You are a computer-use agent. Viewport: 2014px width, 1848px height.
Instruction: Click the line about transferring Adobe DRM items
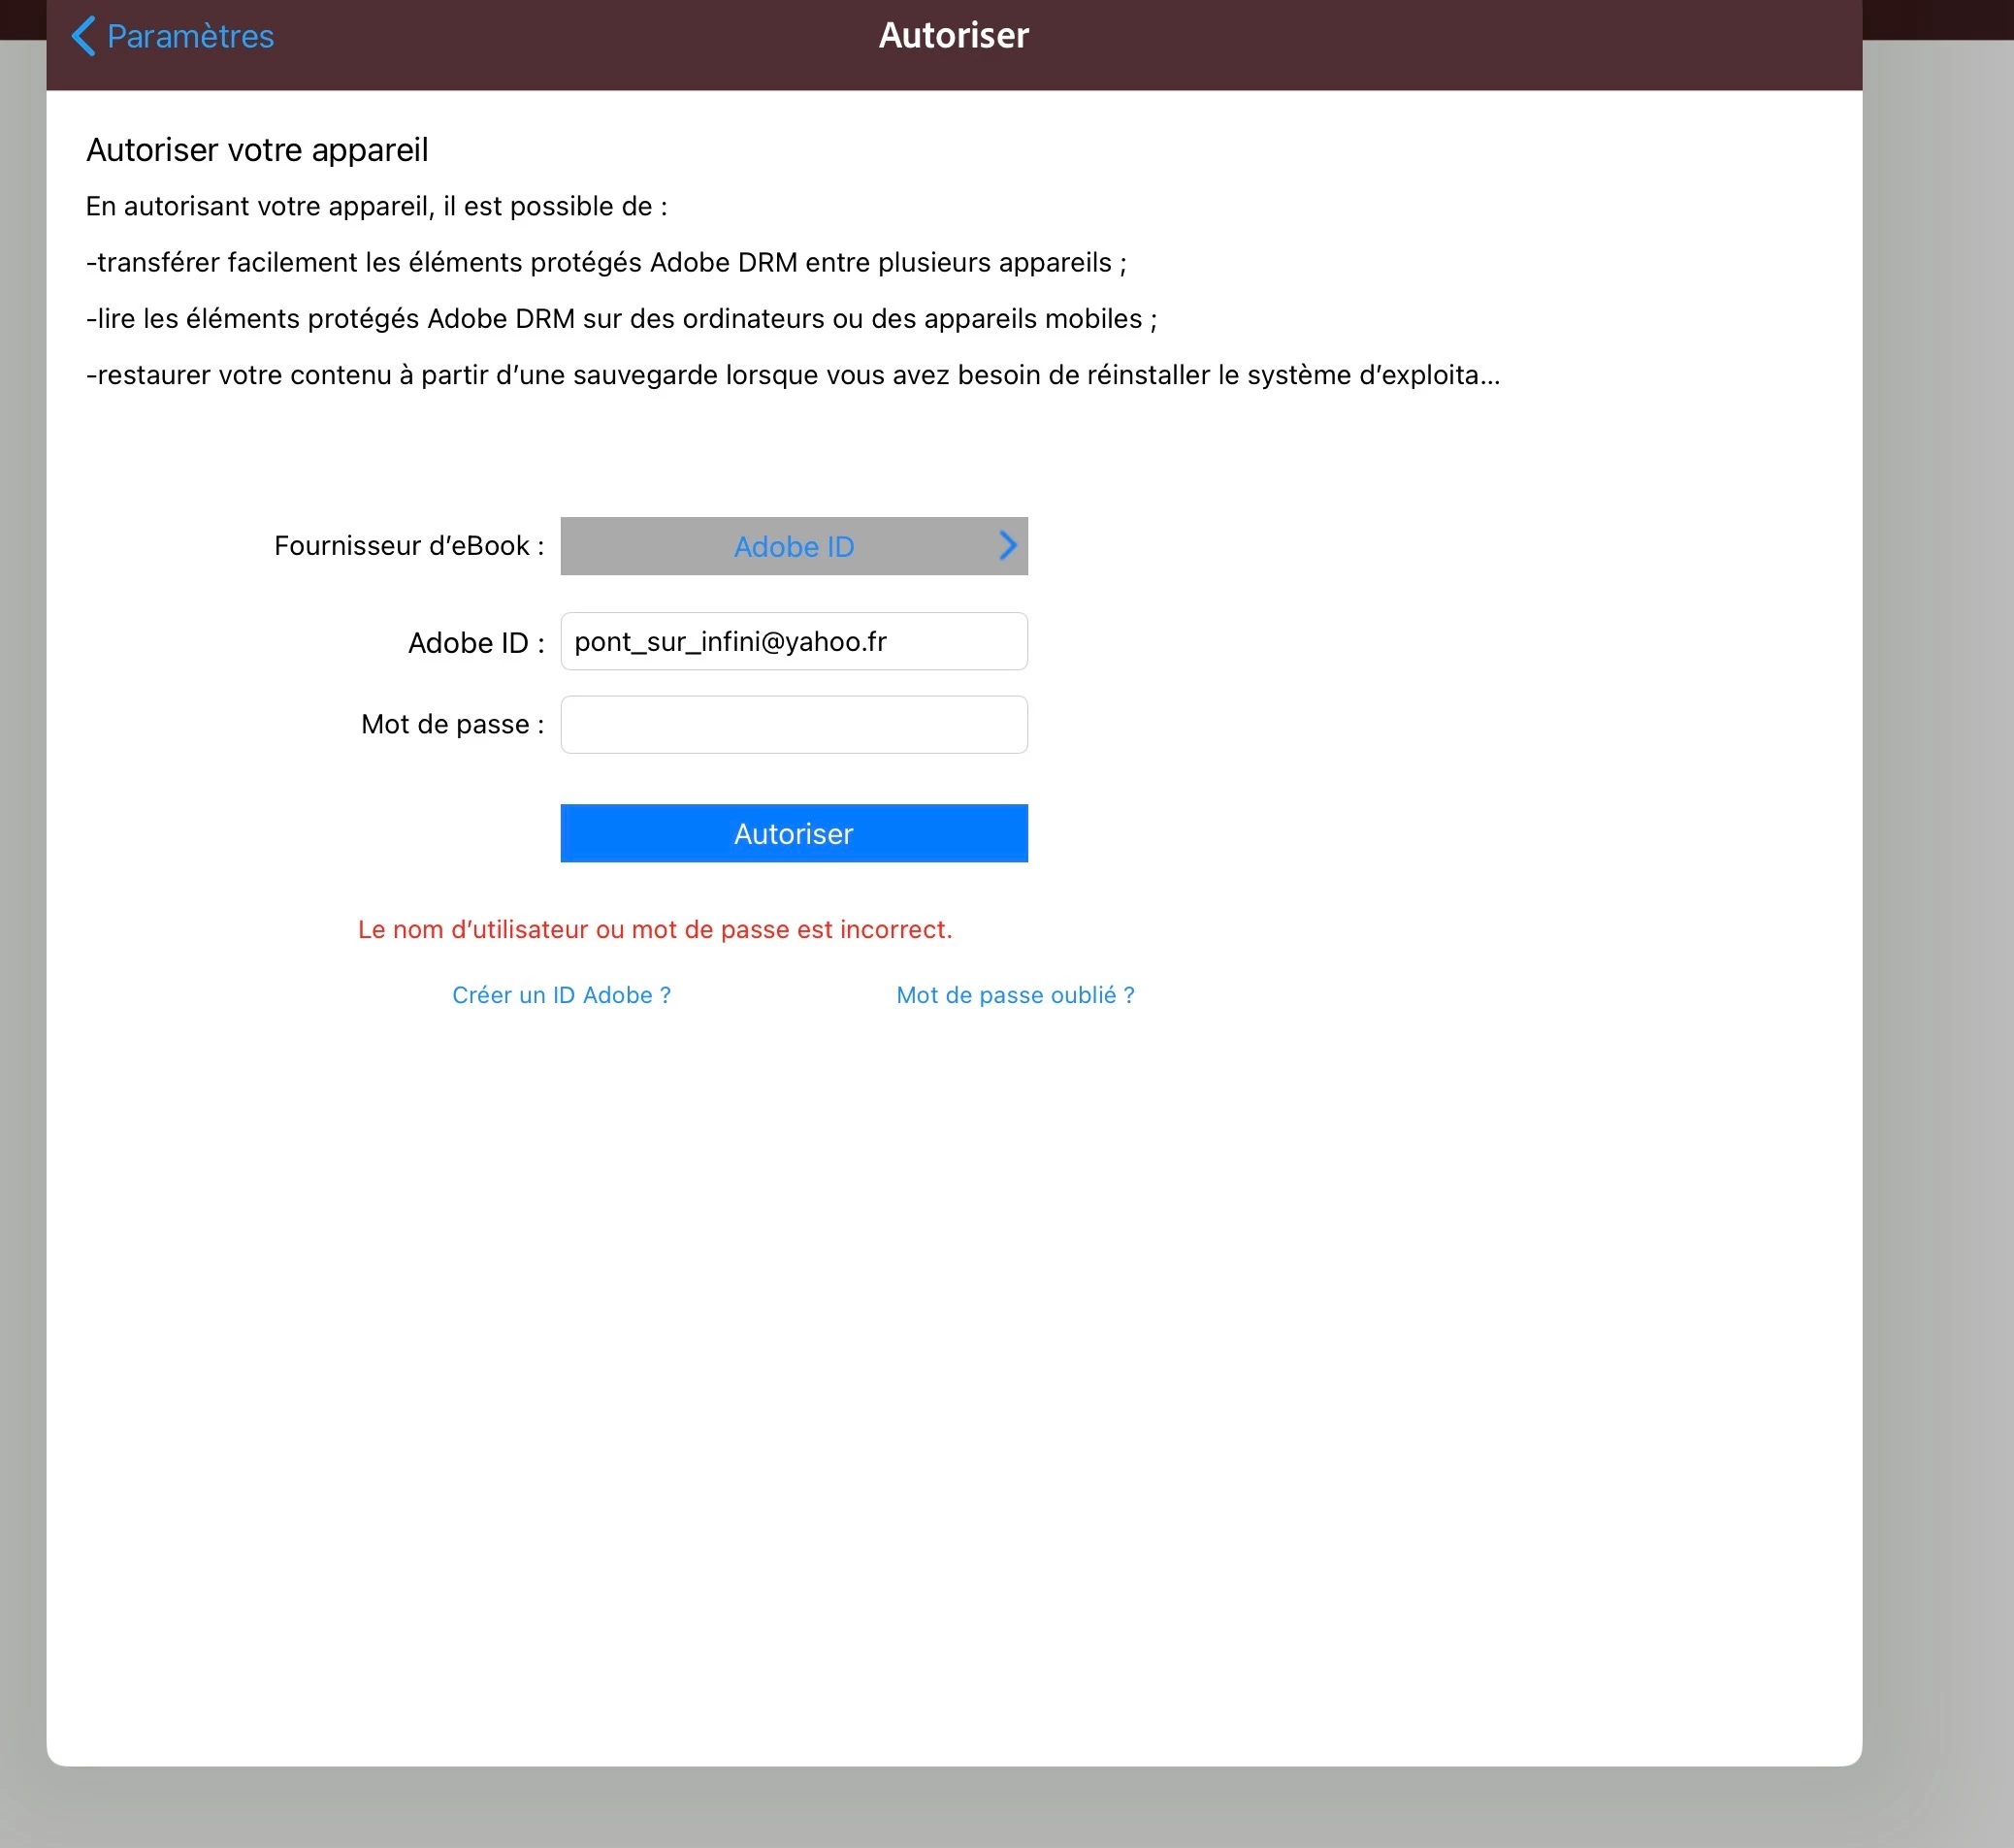pyautogui.click(x=606, y=262)
